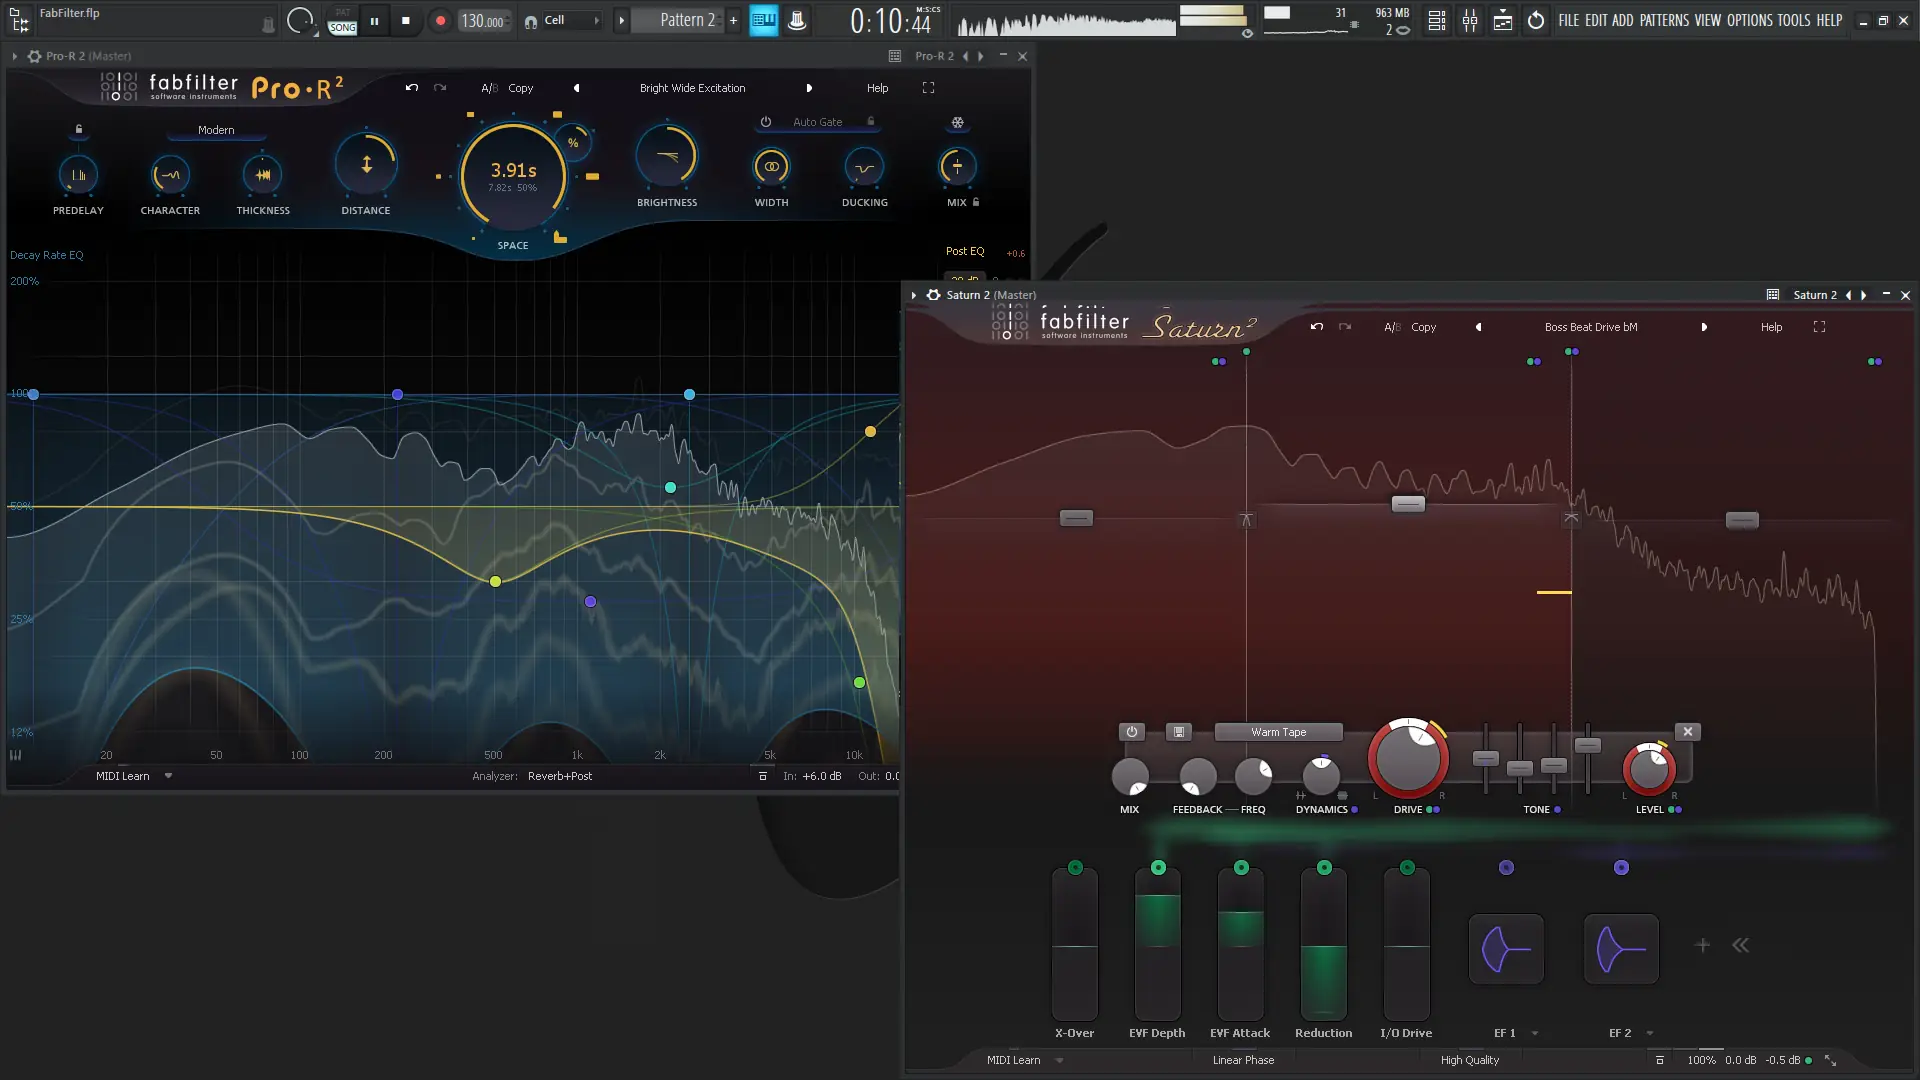Open the Mixer window icon
Screen dimensions: 1920x1080
[x=1470, y=20]
